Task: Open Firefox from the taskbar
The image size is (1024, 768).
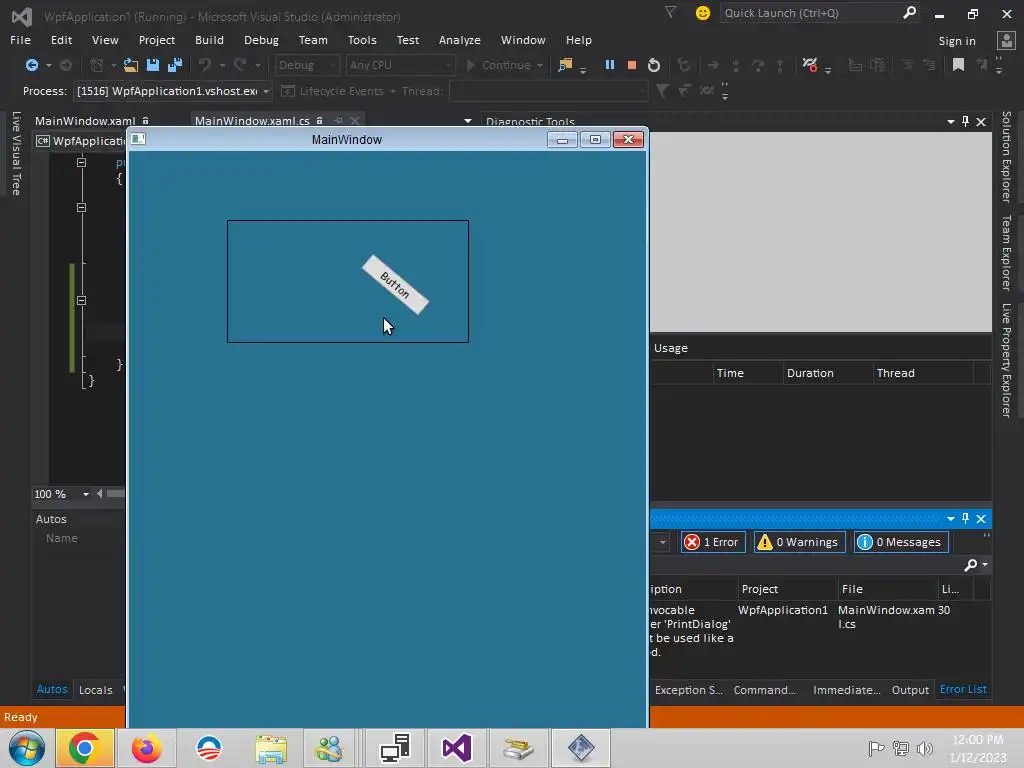Action: (146, 748)
